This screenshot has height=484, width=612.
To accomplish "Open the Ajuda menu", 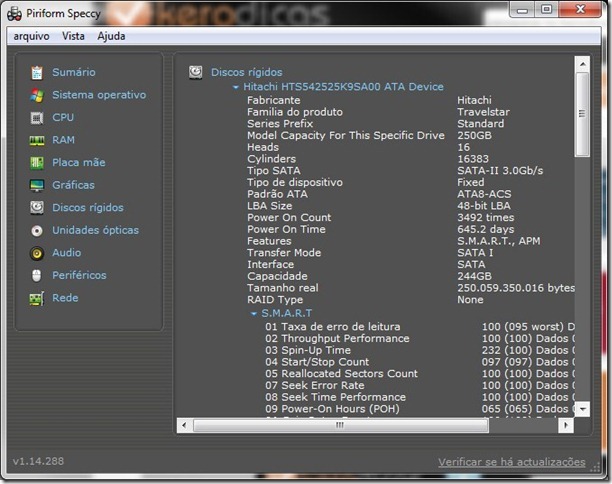I will point(111,36).
